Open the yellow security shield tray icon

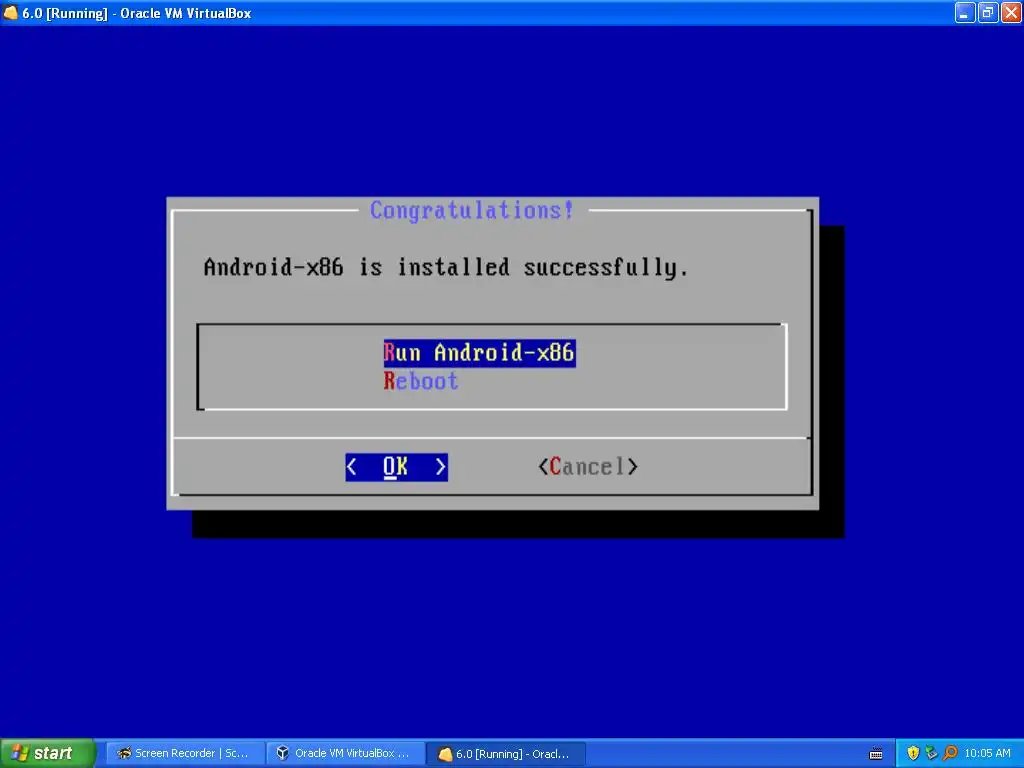(x=913, y=753)
